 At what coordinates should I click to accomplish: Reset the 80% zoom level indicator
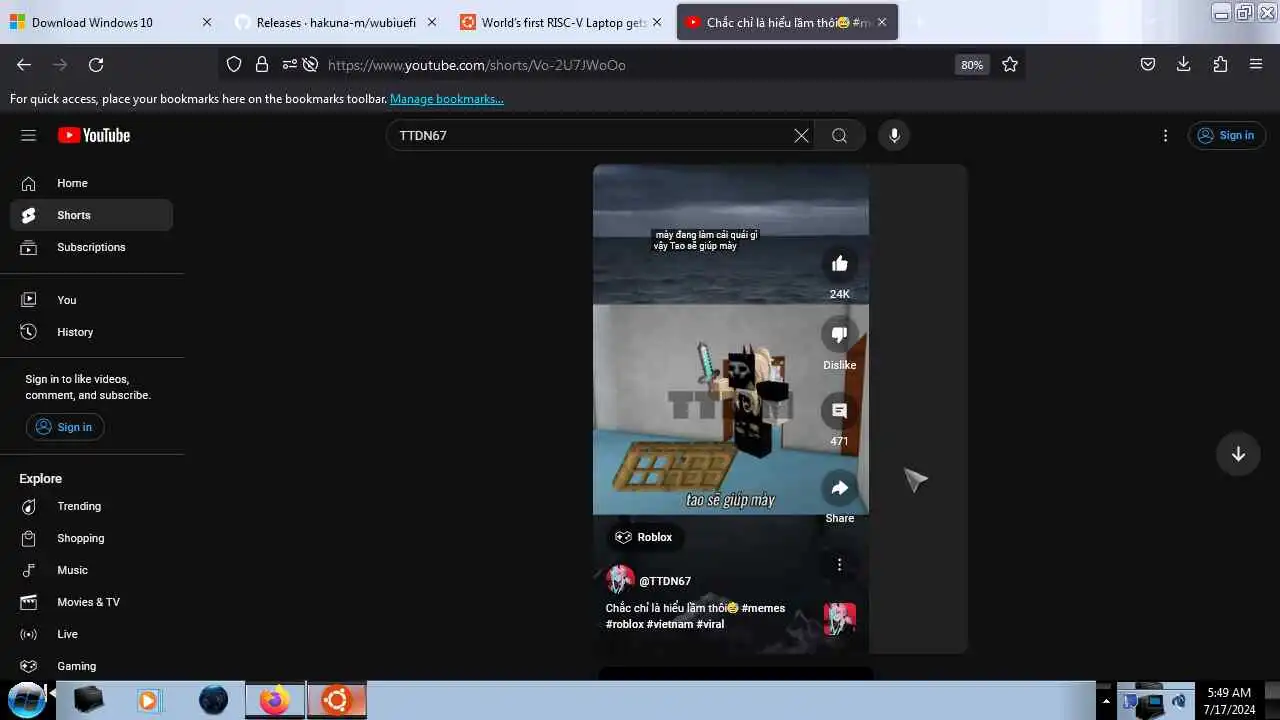[x=971, y=64]
